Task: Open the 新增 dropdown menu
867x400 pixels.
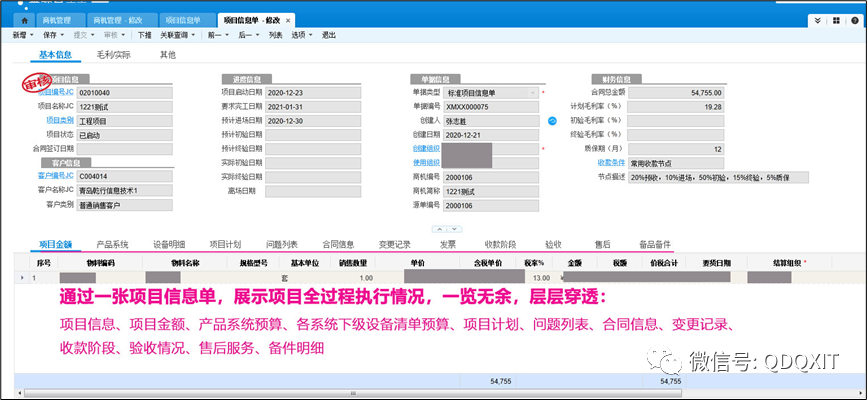Action: pyautogui.click(x=24, y=34)
